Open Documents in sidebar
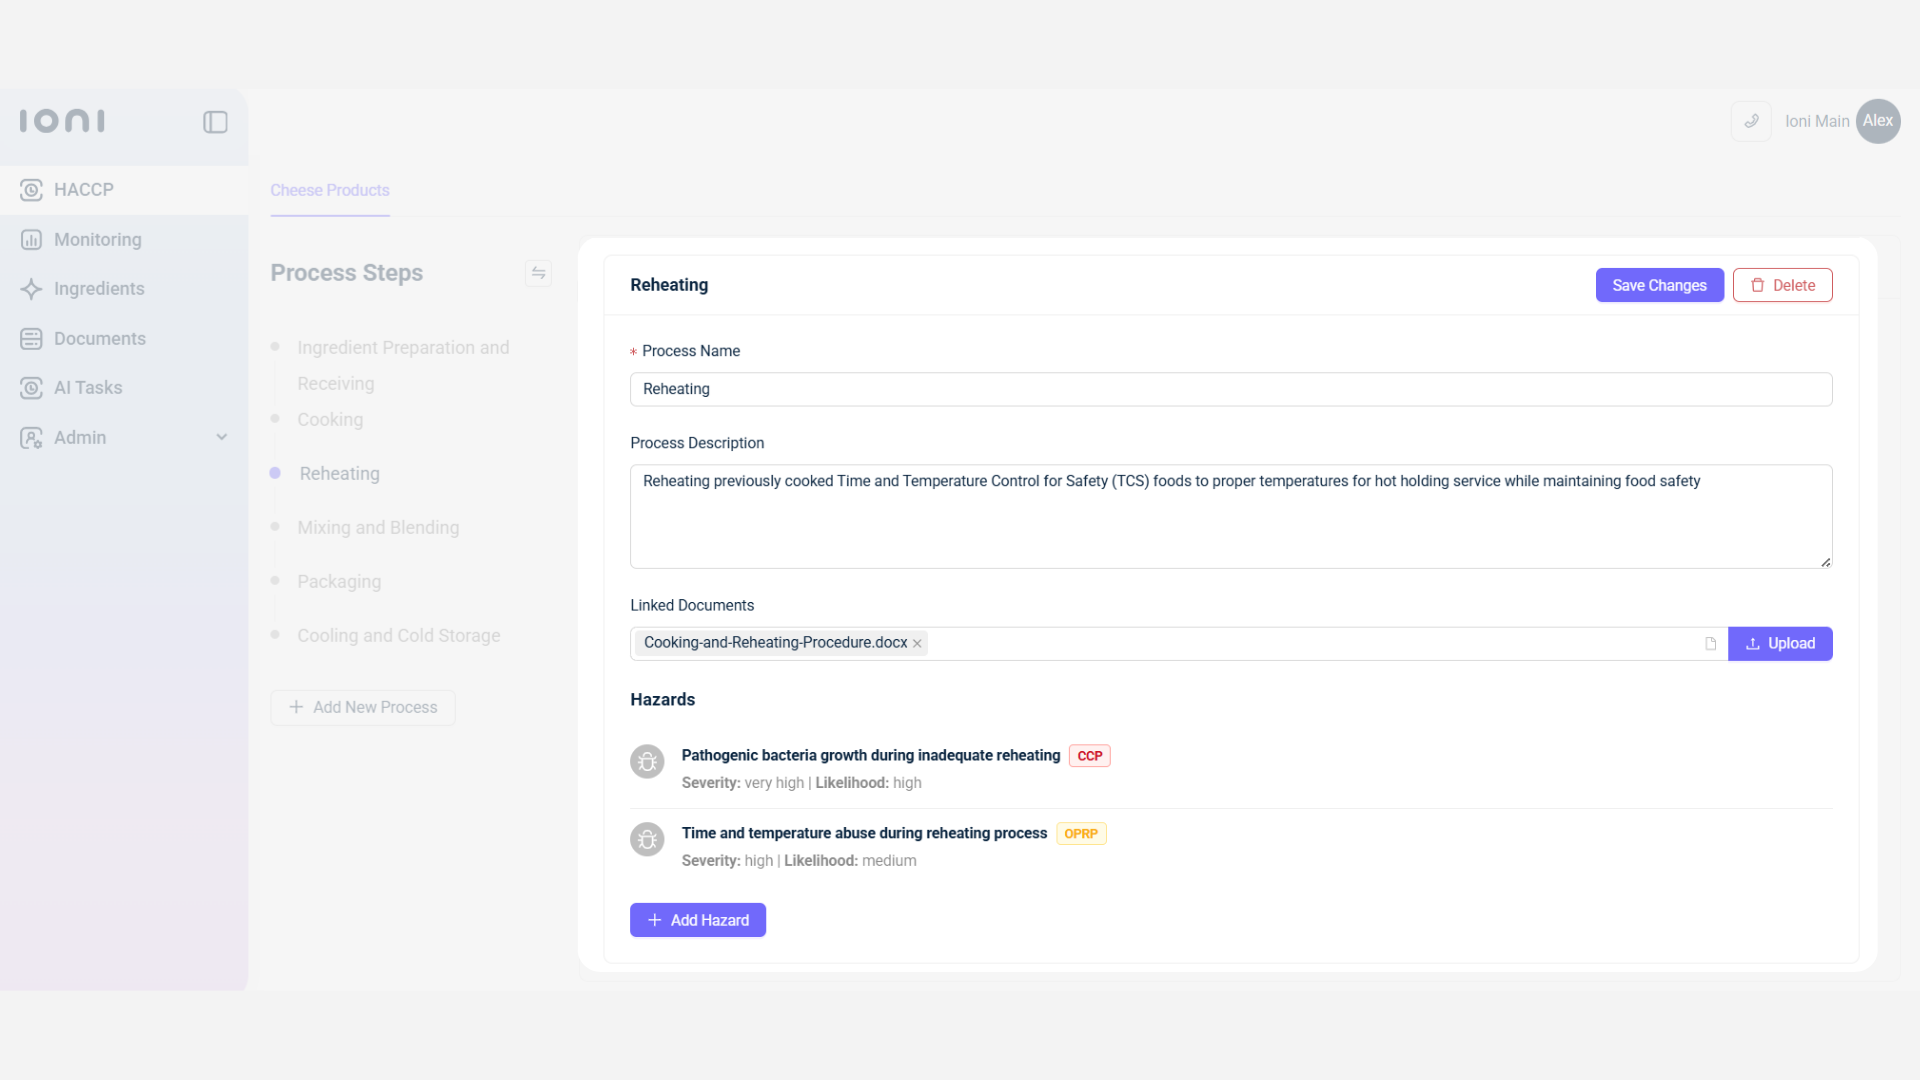 [x=99, y=339]
